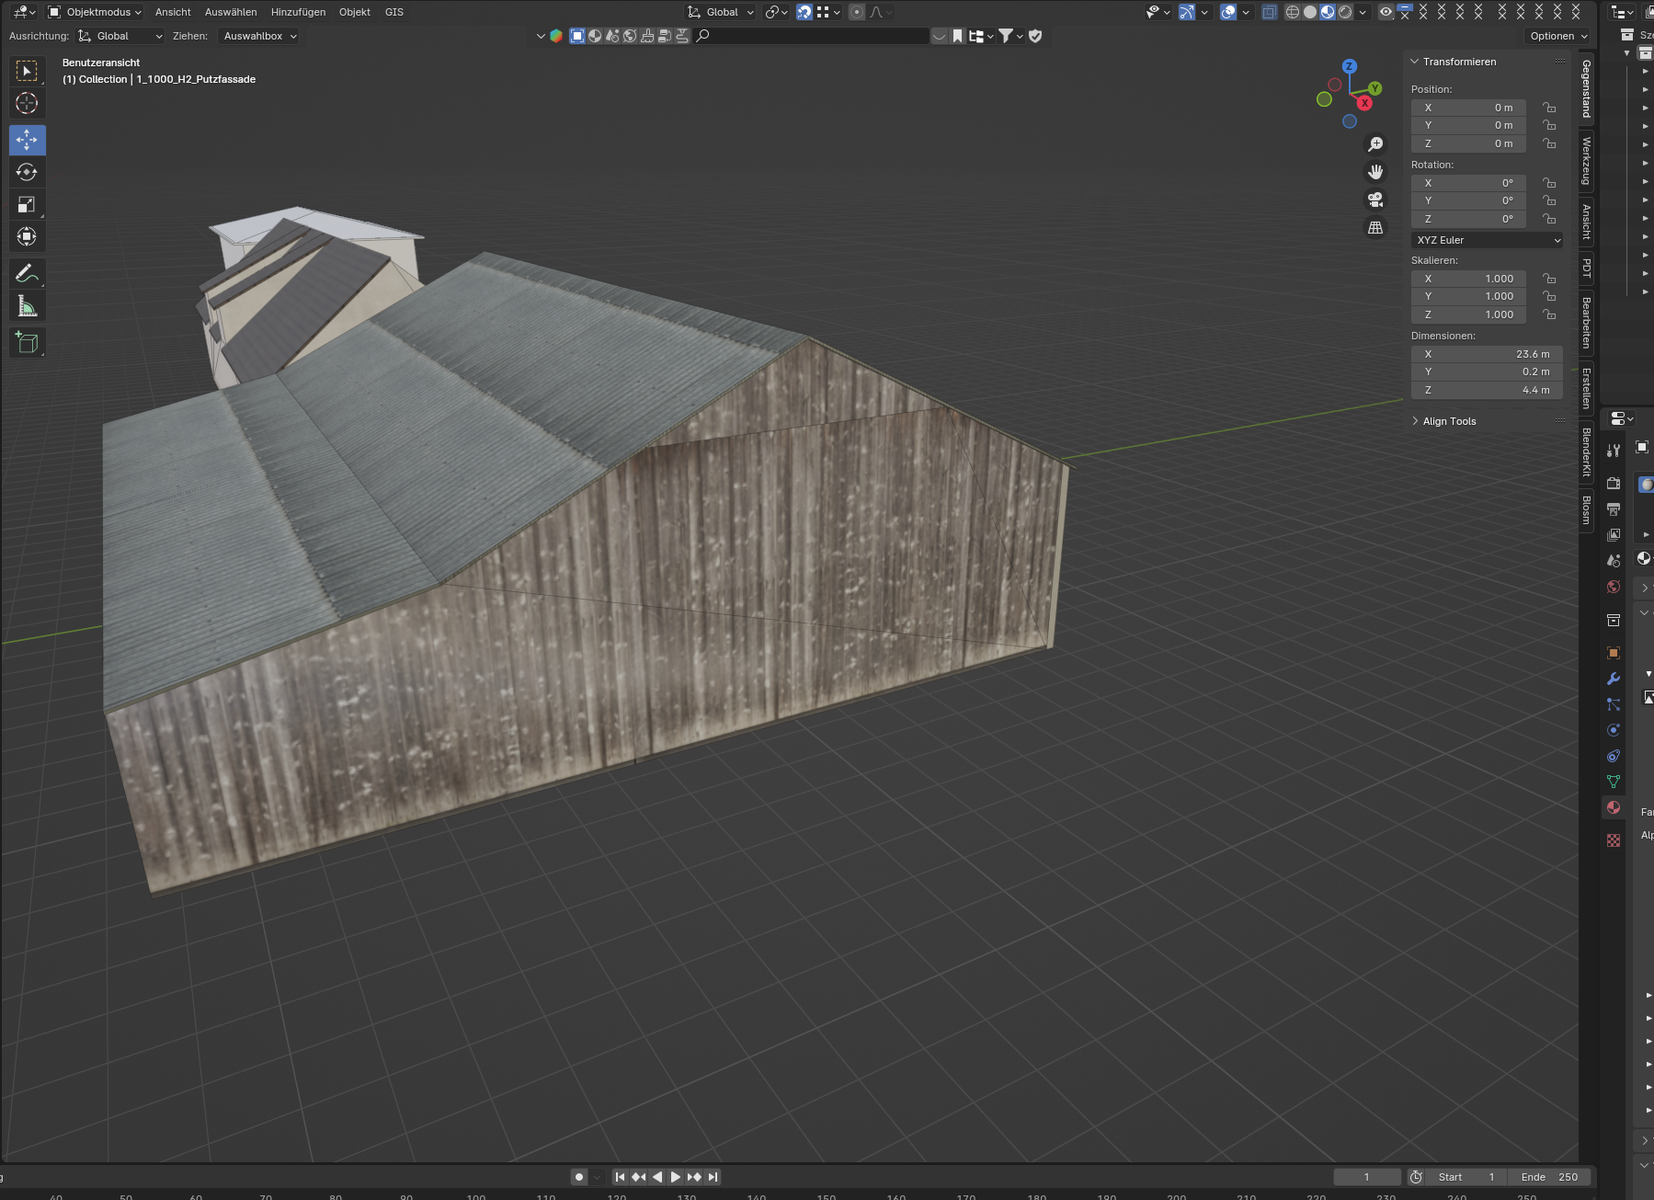Choose the 3D Cursor tool

coord(27,103)
